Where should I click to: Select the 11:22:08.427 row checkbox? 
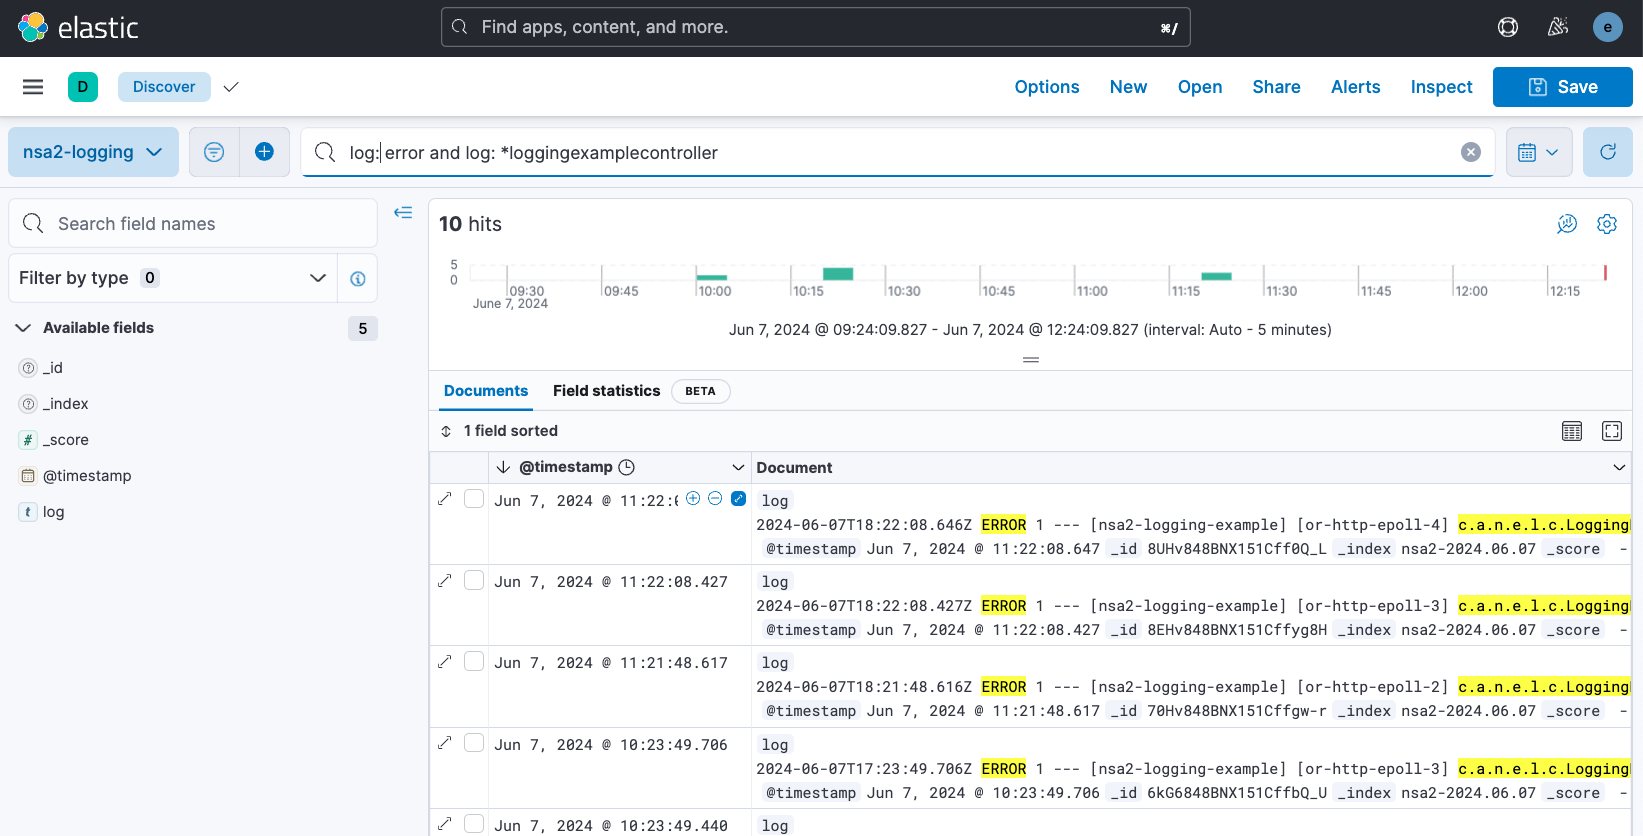click(x=474, y=580)
